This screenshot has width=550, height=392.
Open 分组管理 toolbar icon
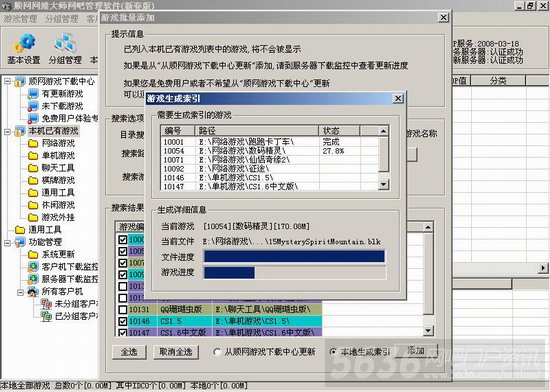(x=65, y=48)
